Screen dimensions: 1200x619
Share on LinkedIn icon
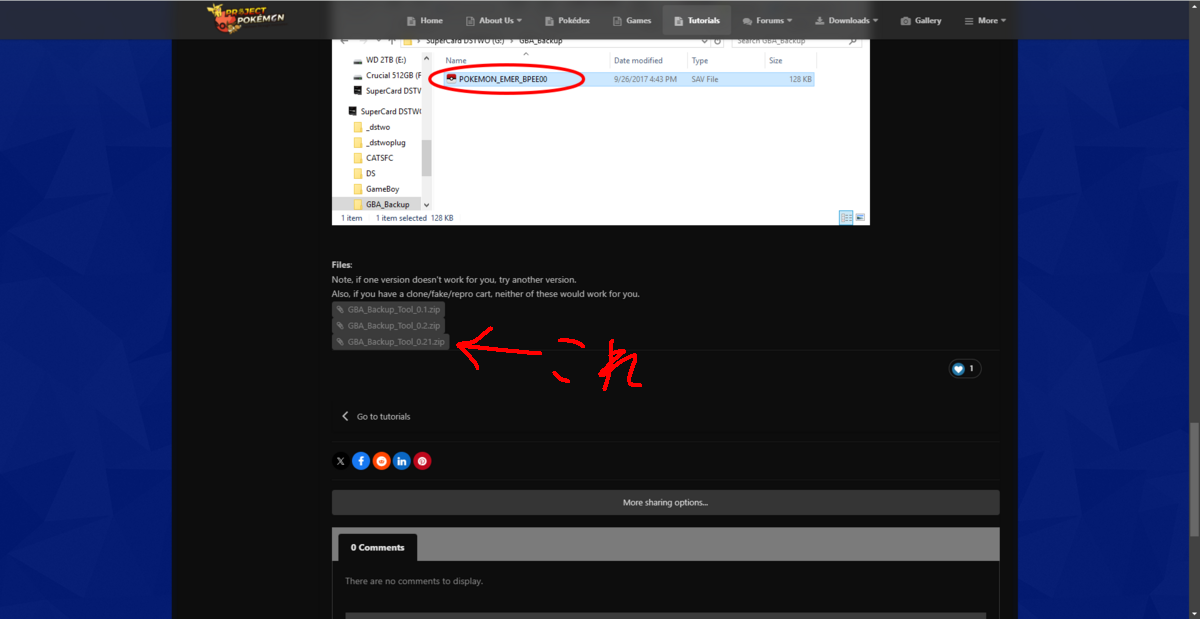402,461
